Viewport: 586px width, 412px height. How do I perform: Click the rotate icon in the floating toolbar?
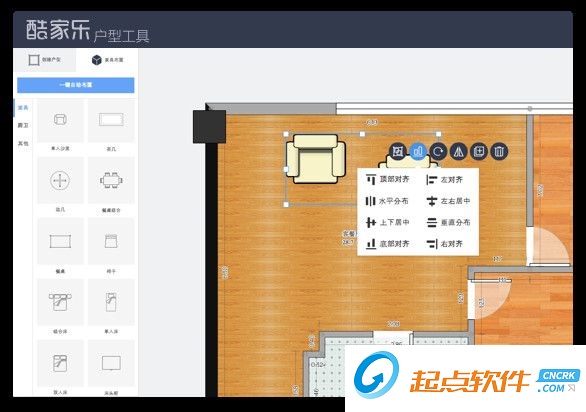pyautogui.click(x=438, y=151)
